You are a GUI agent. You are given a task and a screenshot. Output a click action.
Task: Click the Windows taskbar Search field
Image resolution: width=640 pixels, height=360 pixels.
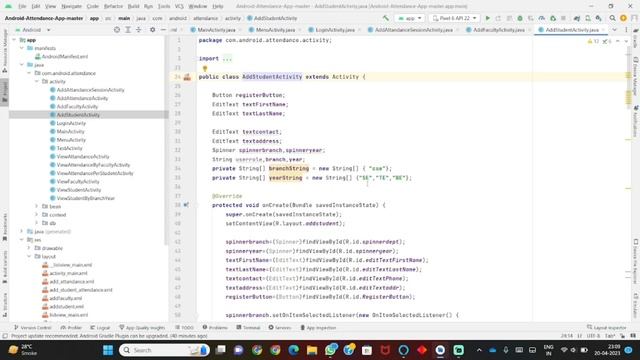tap(164, 350)
